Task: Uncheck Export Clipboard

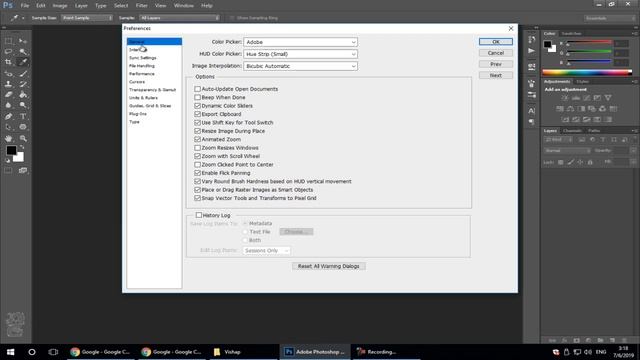Action: pos(198,114)
